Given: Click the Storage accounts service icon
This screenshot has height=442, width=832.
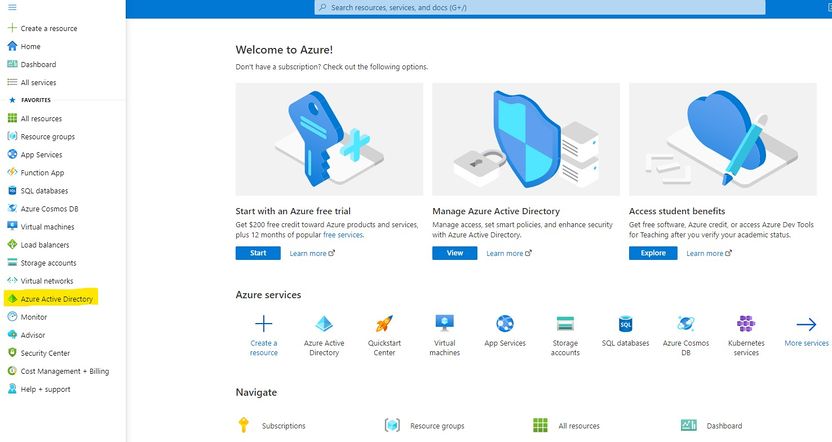Looking at the screenshot, I should (x=565, y=324).
